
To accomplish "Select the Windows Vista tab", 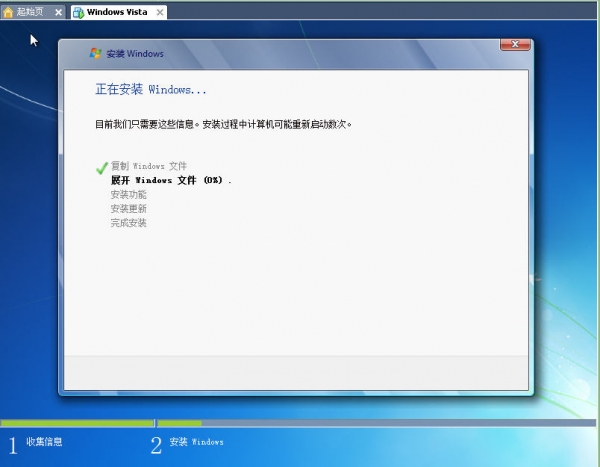I will pos(119,12).
